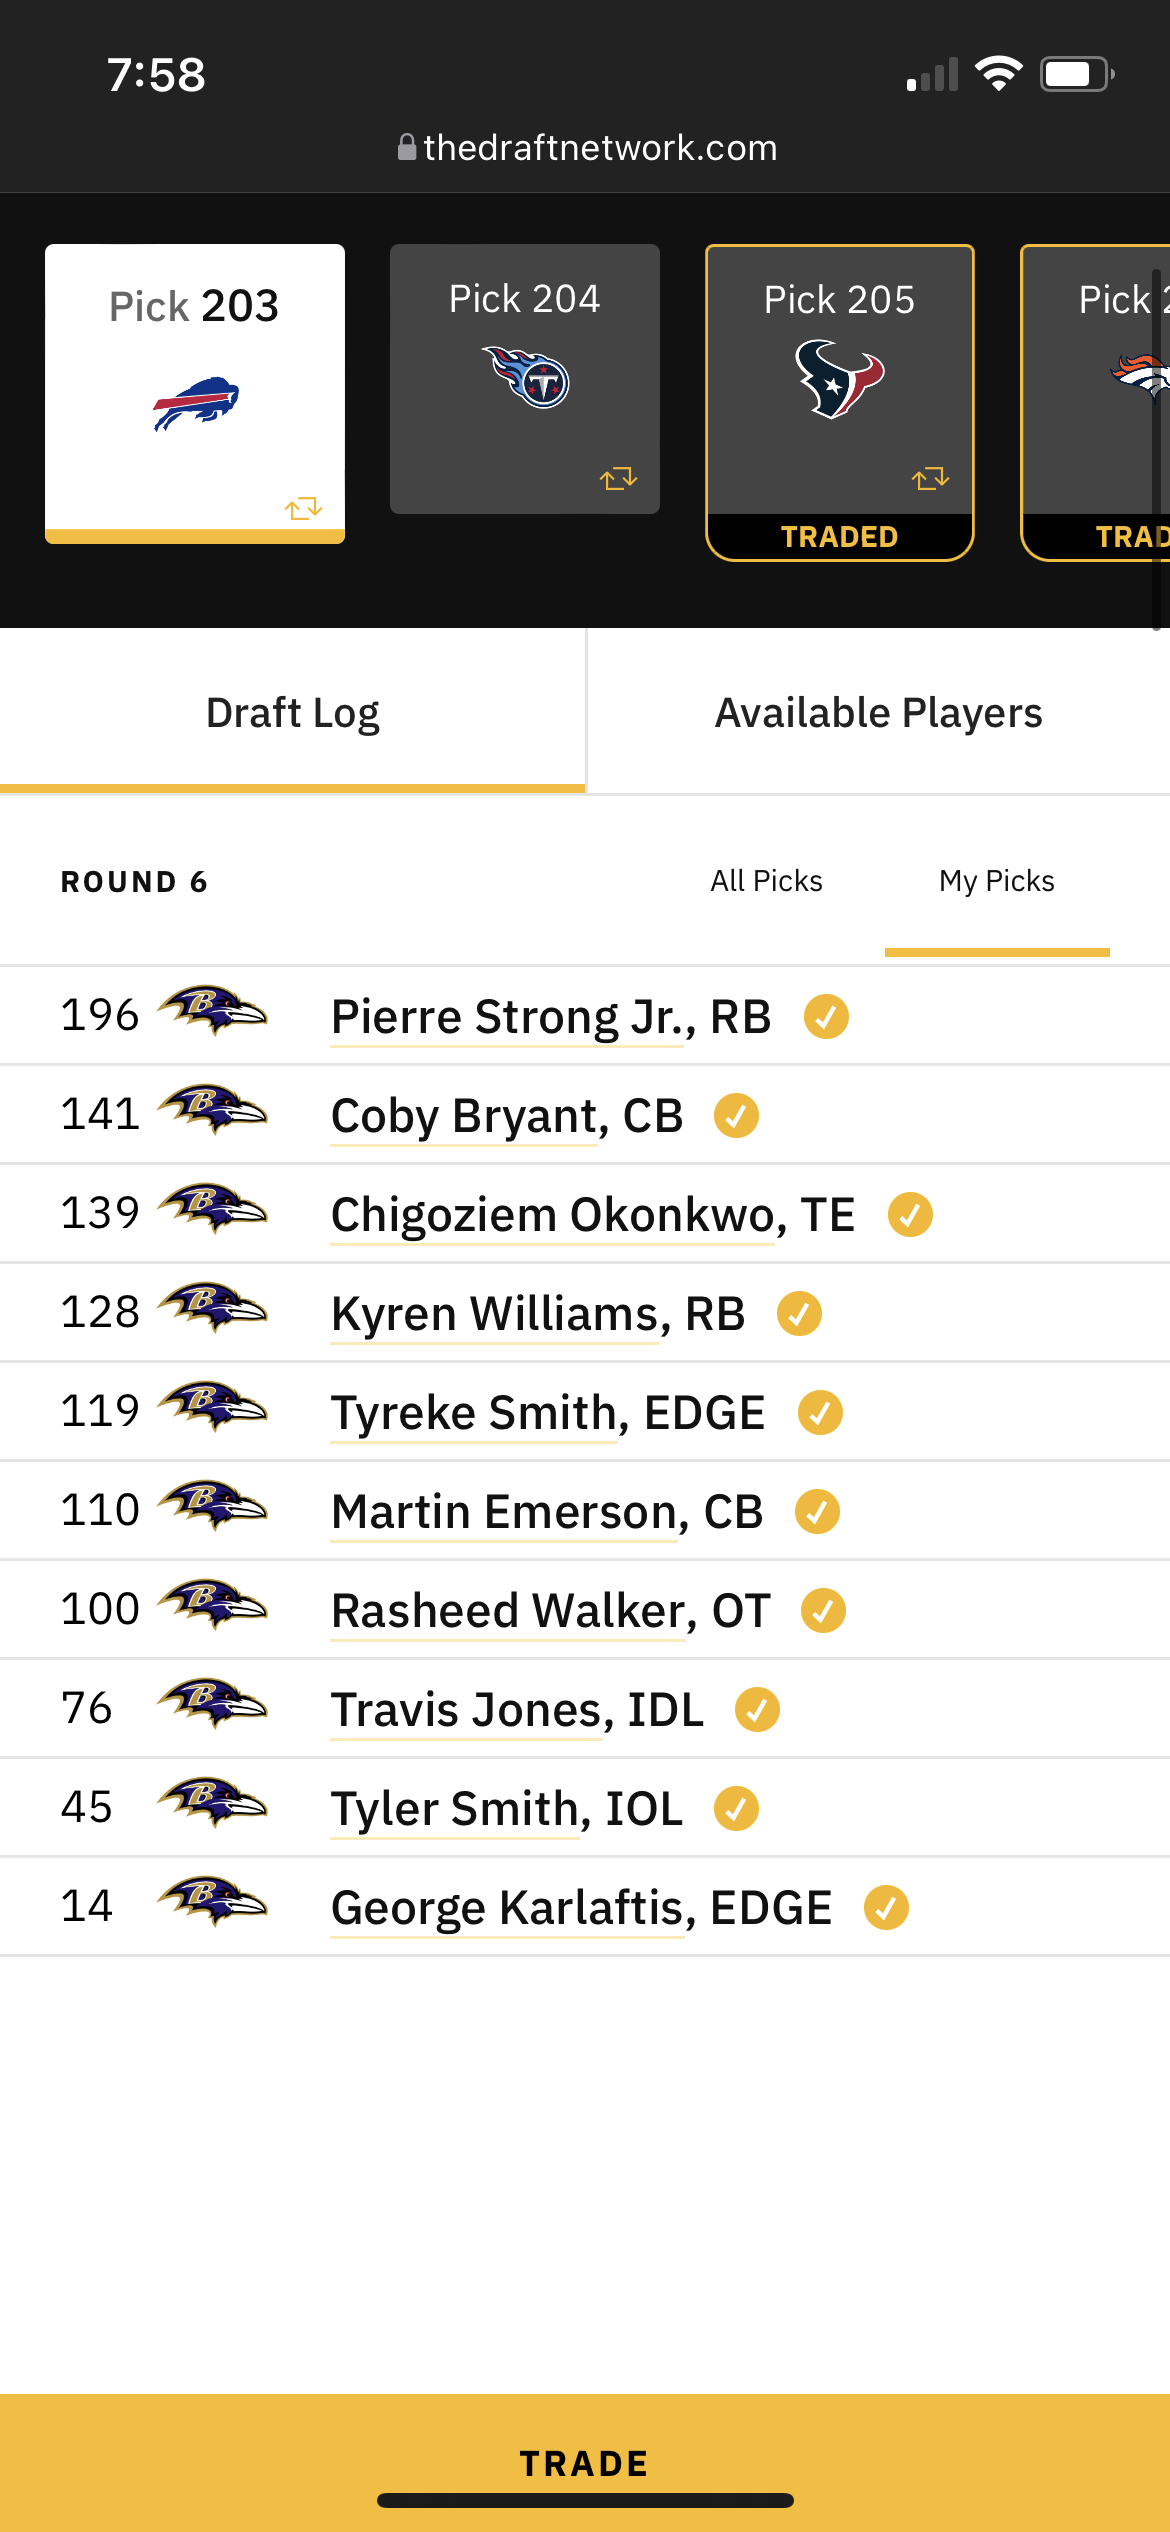The height and width of the screenshot is (2532, 1170).
Task: Tap the Buffalo Bills logo on Pick 203
Action: [x=196, y=403]
